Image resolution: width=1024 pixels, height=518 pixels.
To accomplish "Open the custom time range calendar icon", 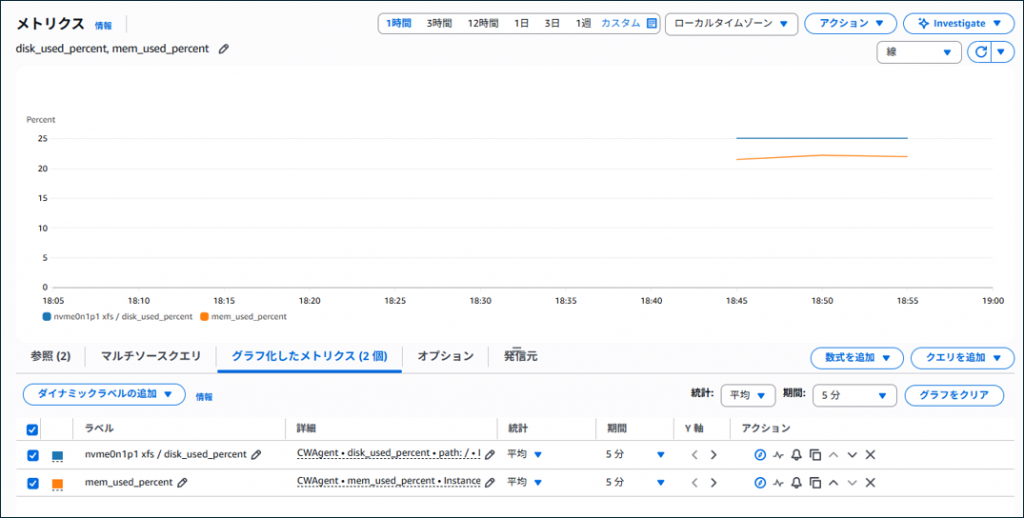I will click(652, 23).
